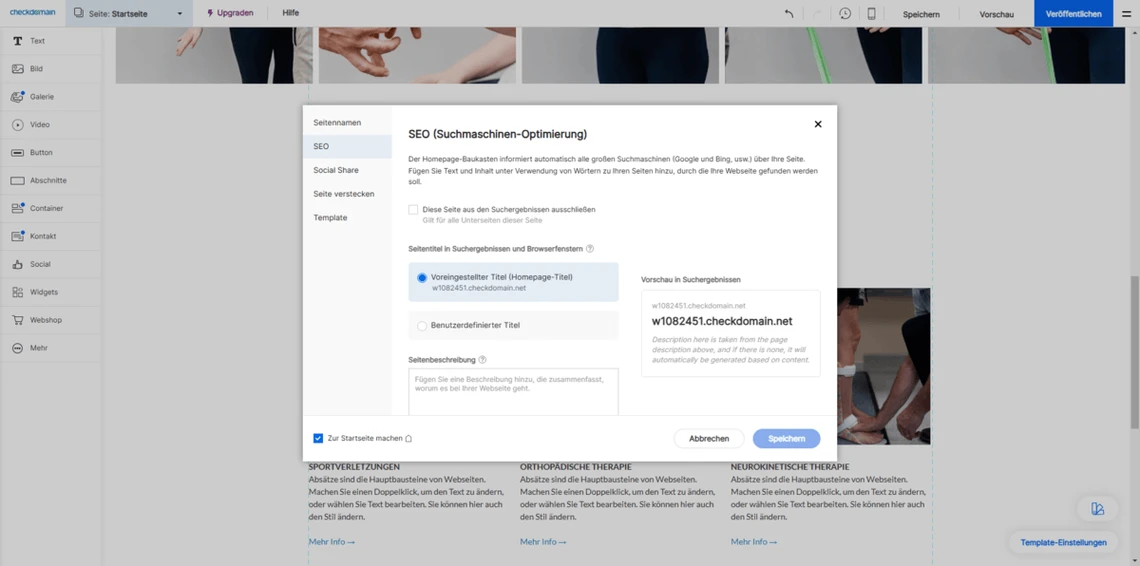Open the Kontakt element icon

(17, 236)
